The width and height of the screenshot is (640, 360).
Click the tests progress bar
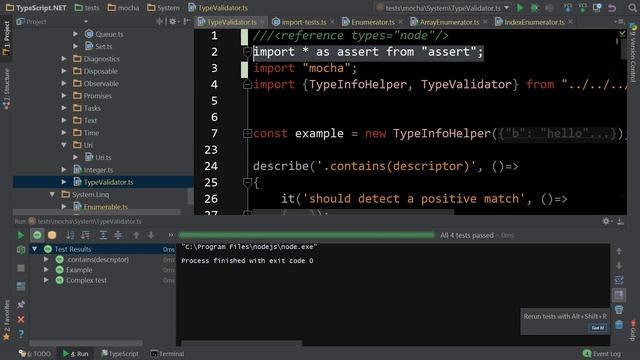pos(307,235)
